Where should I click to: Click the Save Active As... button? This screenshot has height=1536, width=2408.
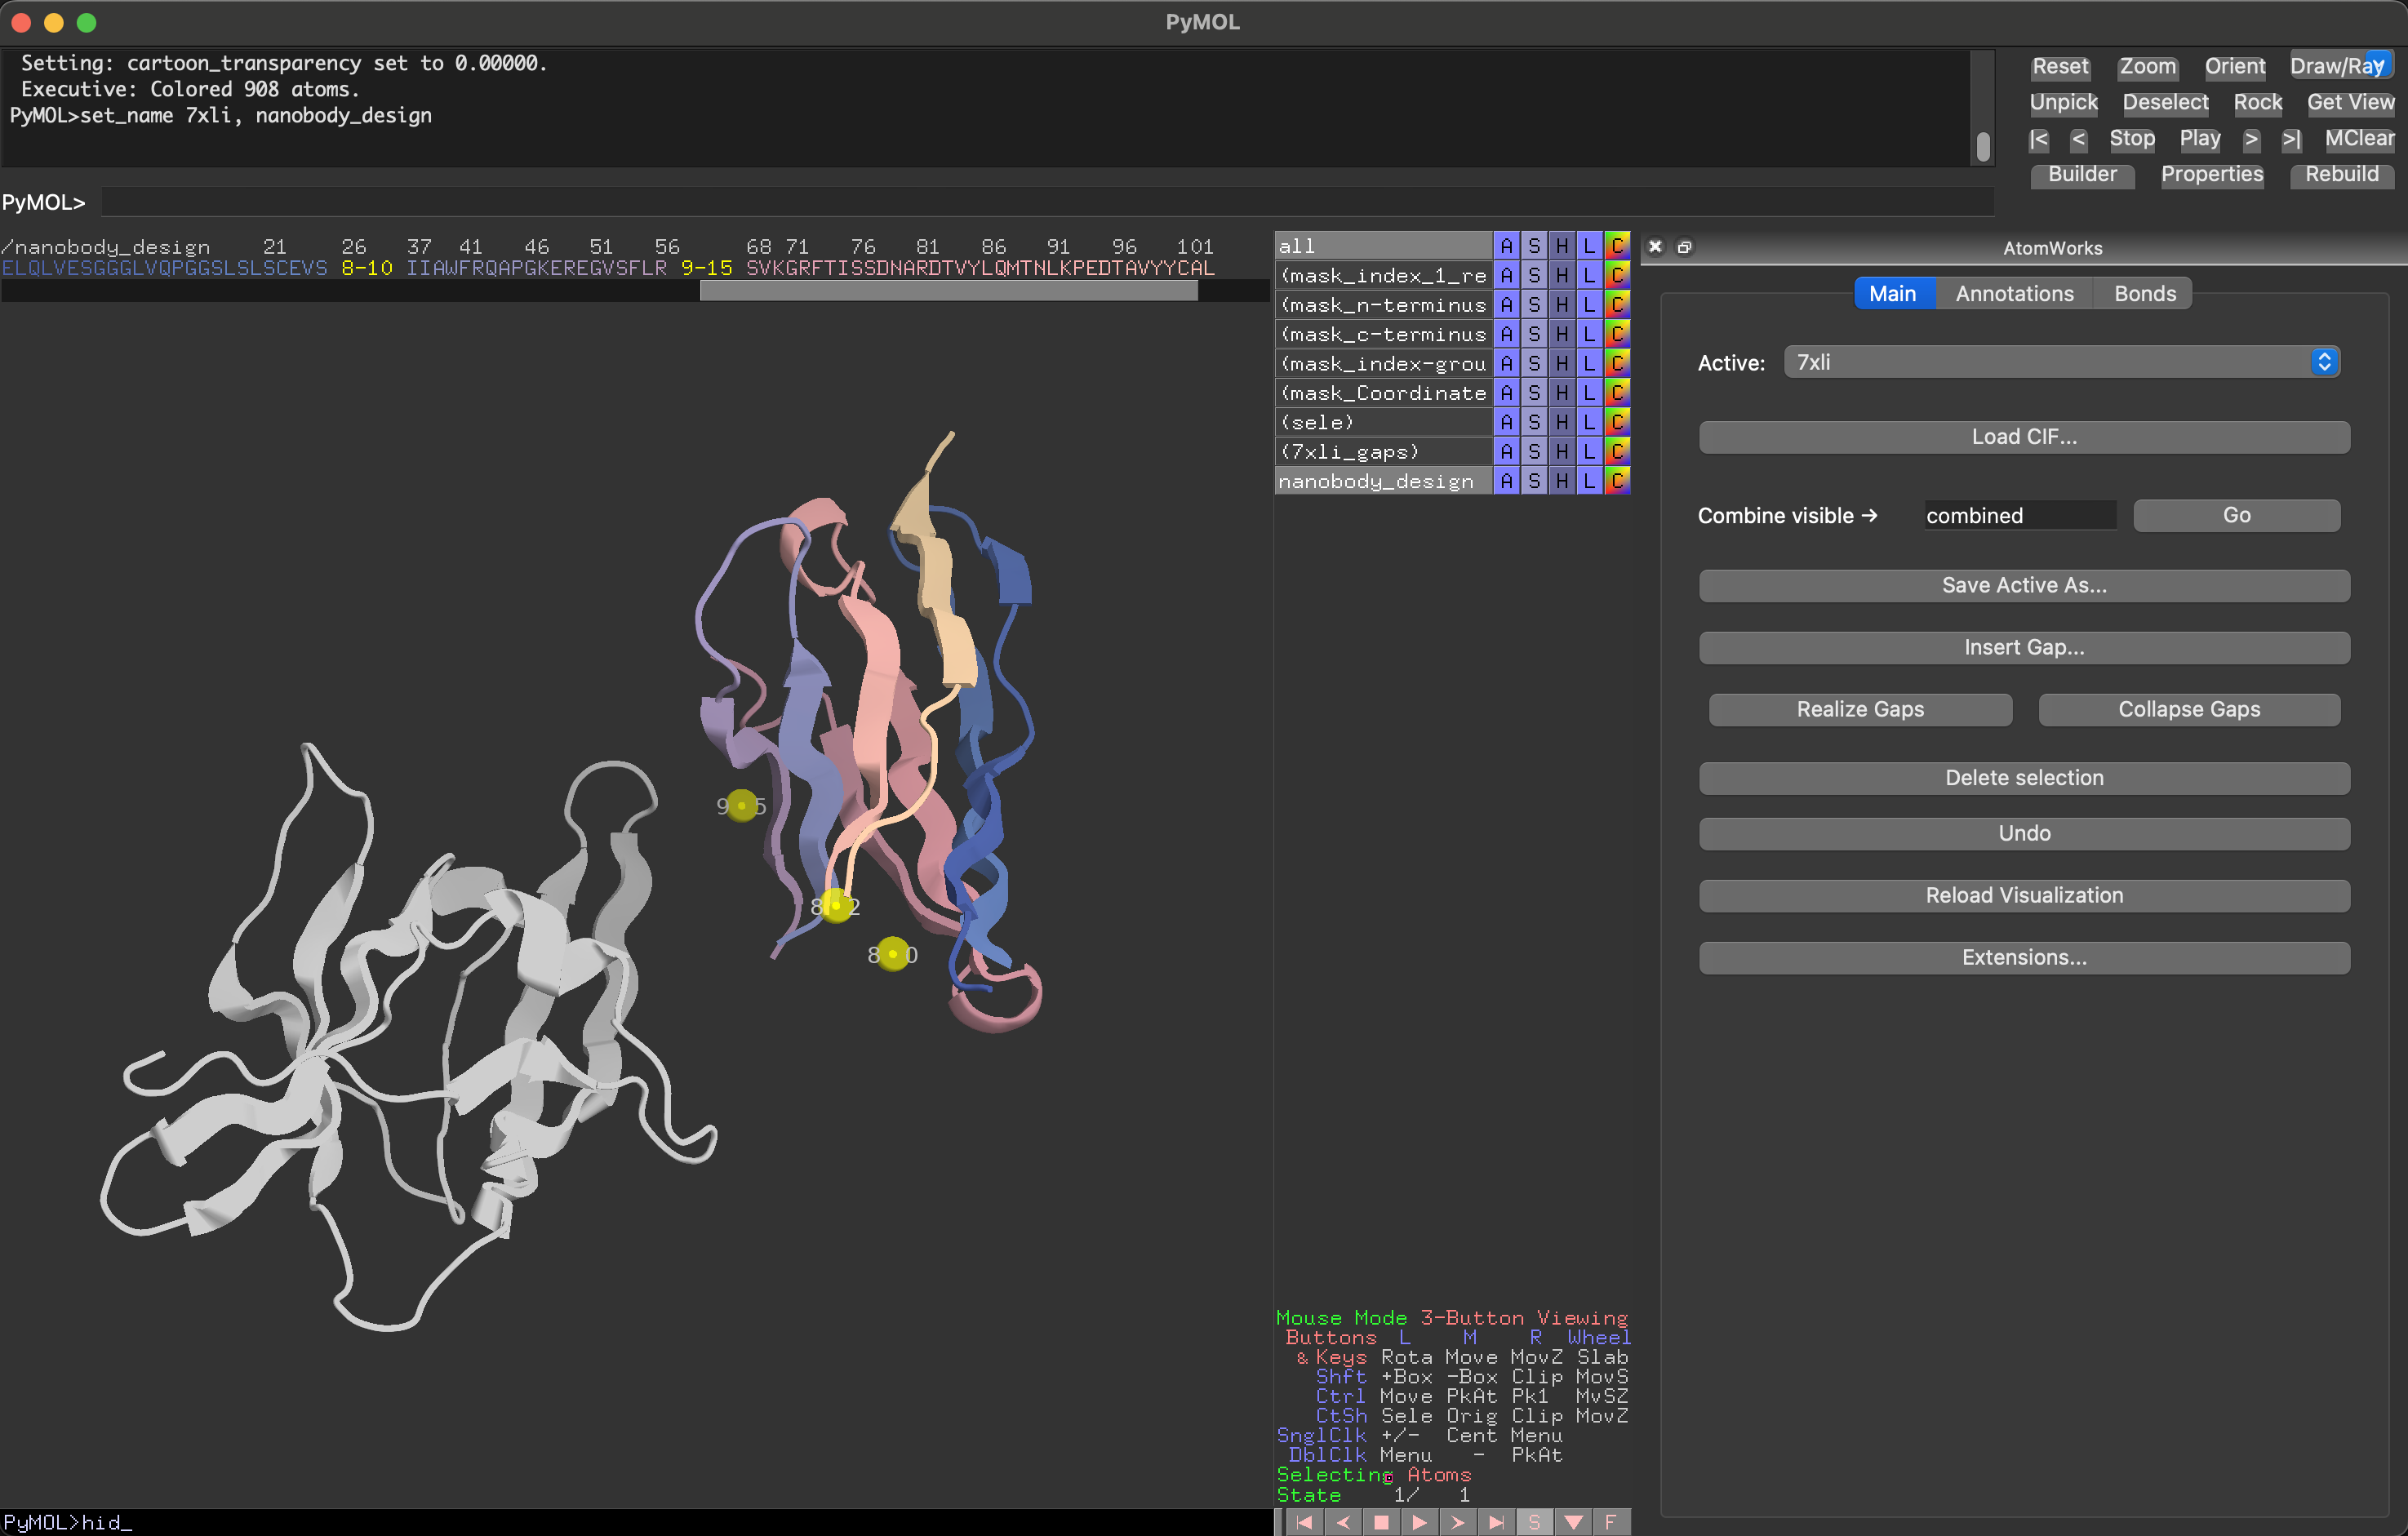2024,585
